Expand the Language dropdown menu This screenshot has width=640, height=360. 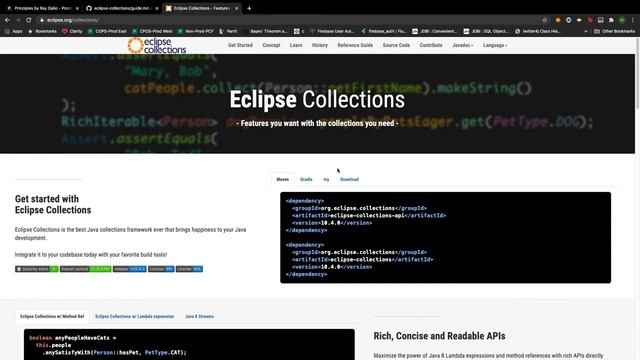pos(495,45)
